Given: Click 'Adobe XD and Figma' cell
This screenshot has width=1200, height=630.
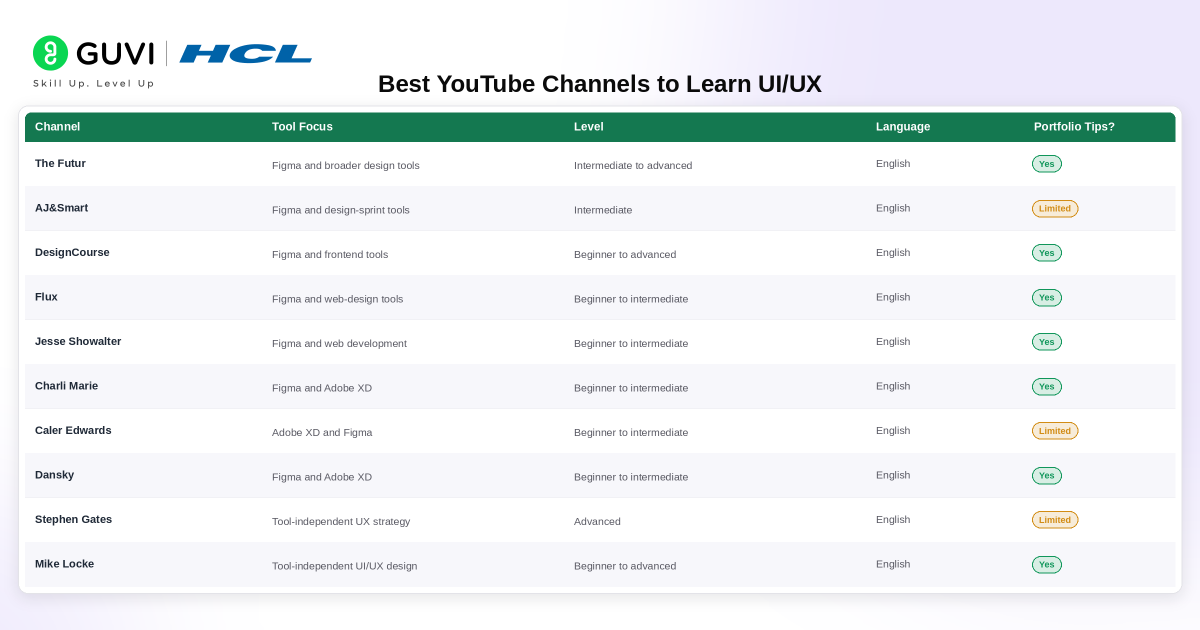Looking at the screenshot, I should point(322,432).
